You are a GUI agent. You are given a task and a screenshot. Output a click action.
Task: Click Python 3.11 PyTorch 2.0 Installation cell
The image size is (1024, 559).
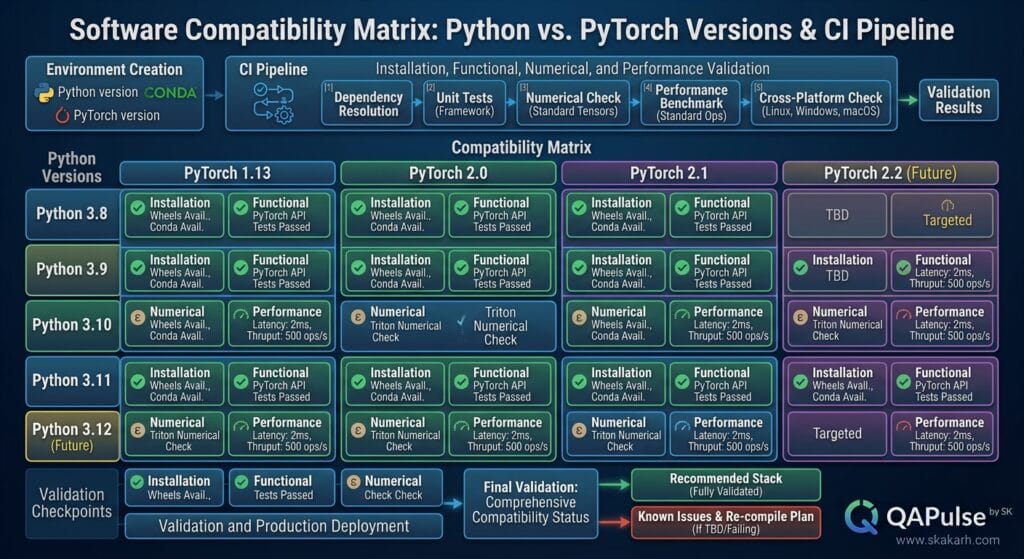pyautogui.click(x=395, y=383)
